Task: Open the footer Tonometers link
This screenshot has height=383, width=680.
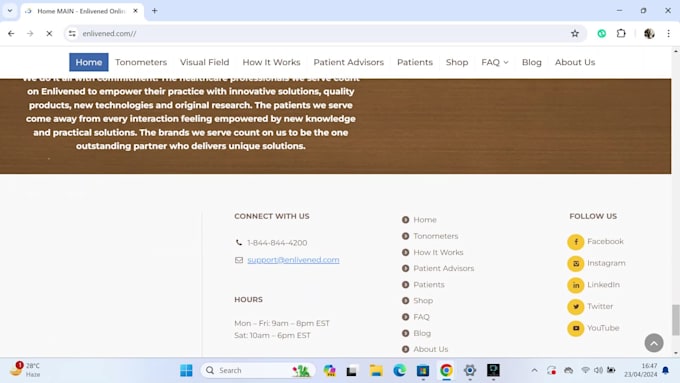Action: (x=435, y=236)
